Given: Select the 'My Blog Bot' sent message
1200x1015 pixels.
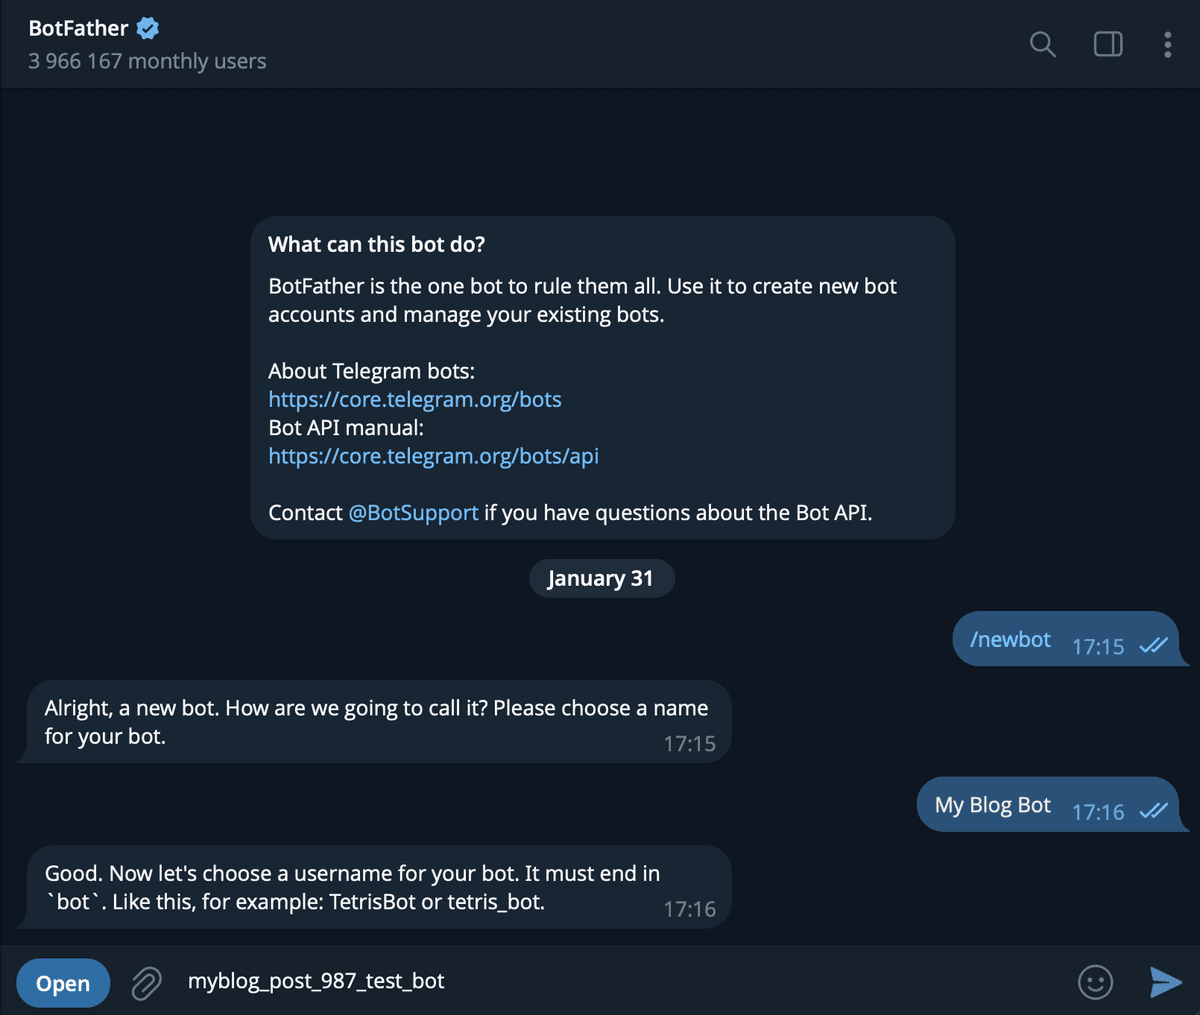Looking at the screenshot, I should click(x=991, y=804).
